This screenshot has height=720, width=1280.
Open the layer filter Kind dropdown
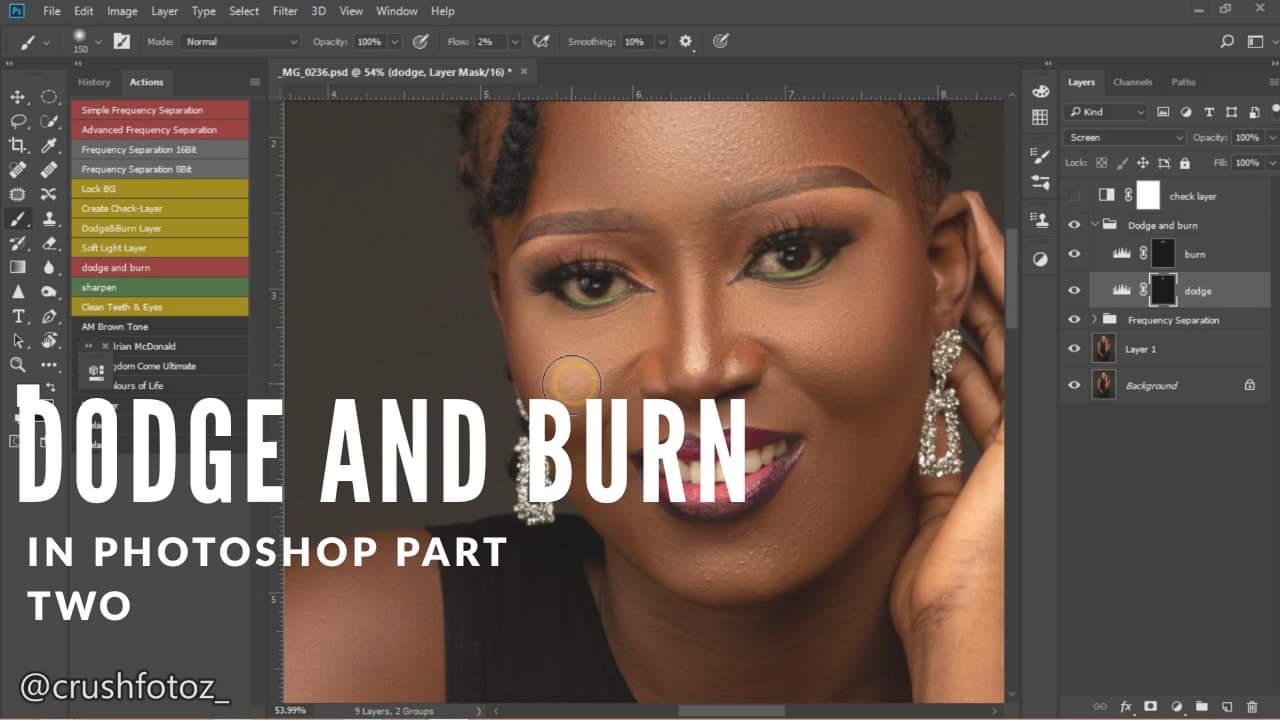click(1106, 112)
